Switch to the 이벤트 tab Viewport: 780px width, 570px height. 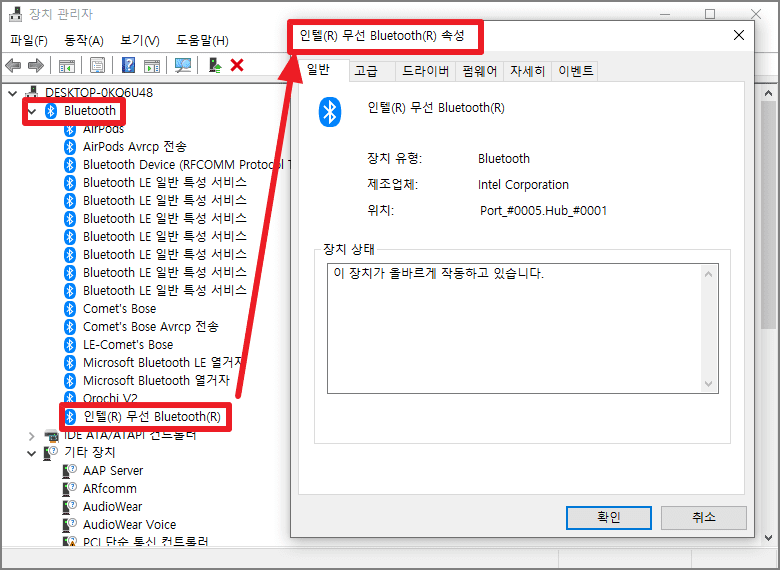pyautogui.click(x=576, y=71)
